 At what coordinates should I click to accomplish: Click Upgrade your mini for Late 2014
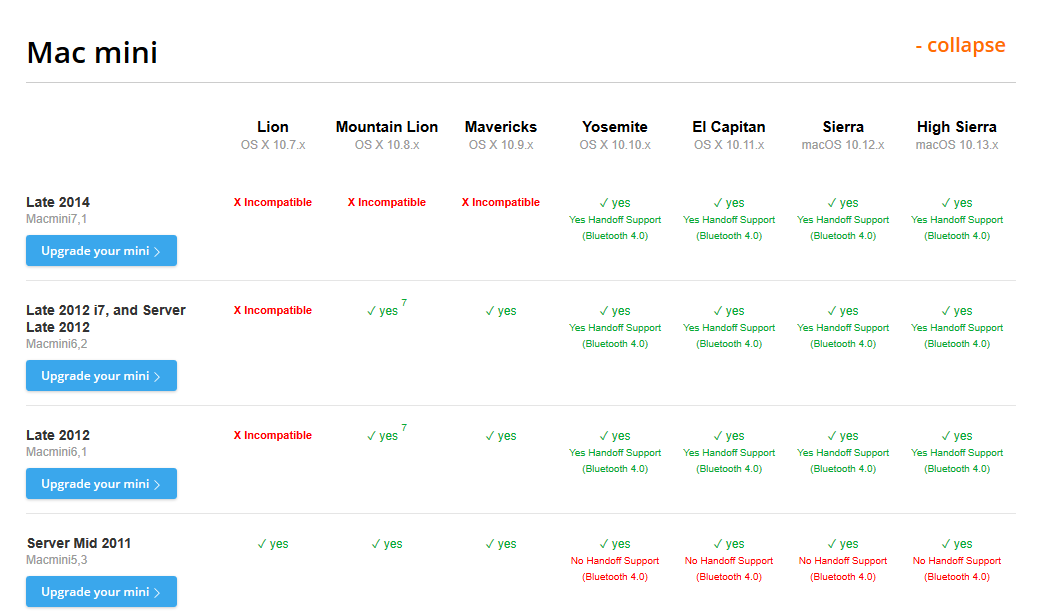[101, 251]
